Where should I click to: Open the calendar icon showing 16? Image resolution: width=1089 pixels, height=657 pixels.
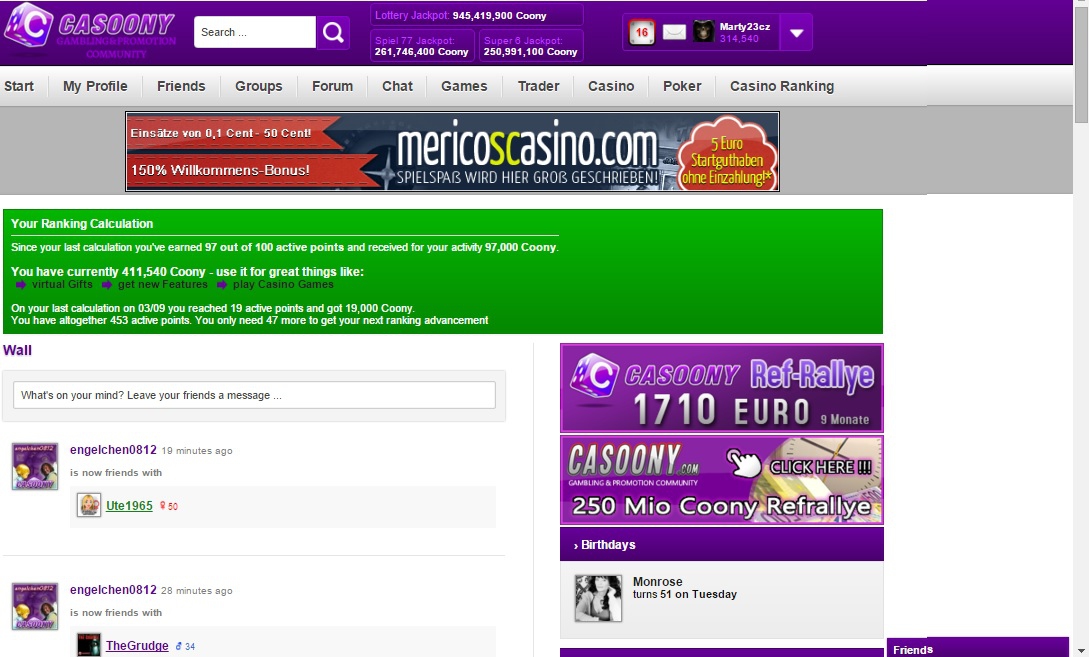click(641, 32)
